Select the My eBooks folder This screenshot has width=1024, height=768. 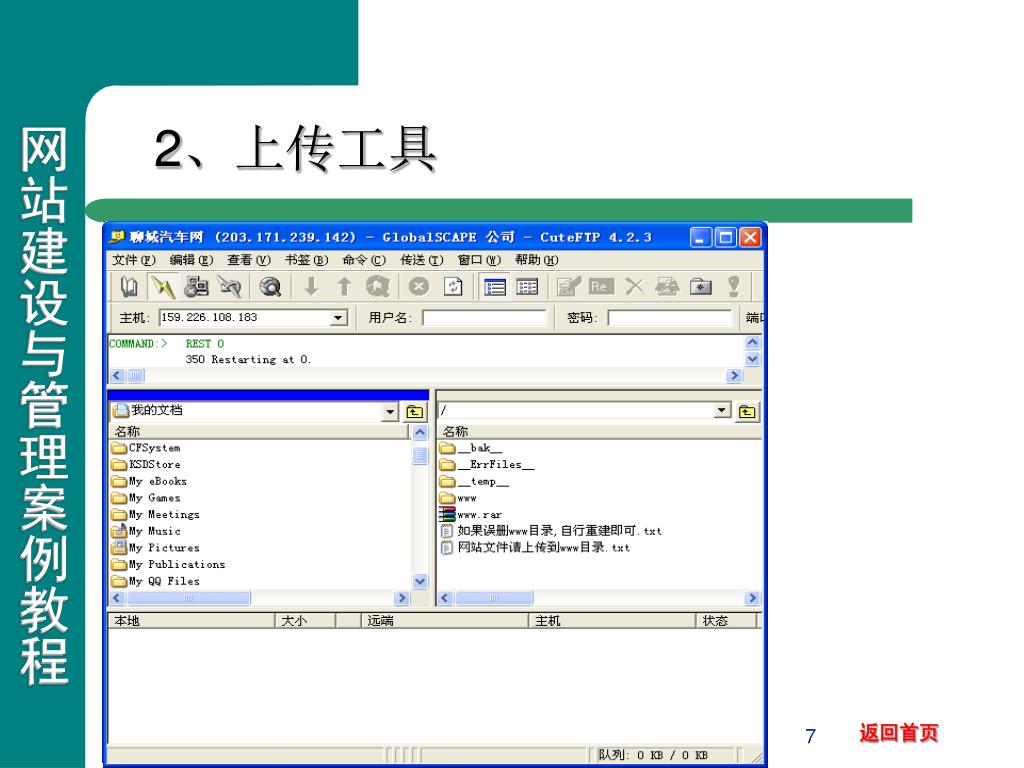pyautogui.click(x=150, y=481)
